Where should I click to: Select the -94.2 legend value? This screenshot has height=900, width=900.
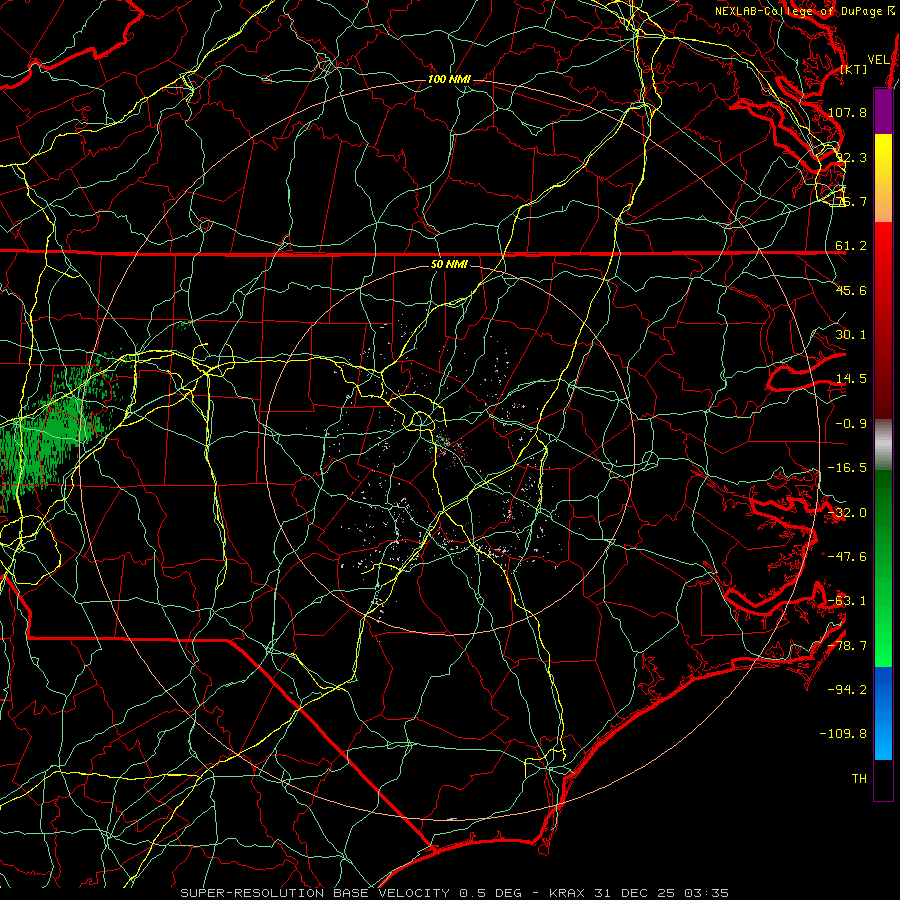pos(847,689)
